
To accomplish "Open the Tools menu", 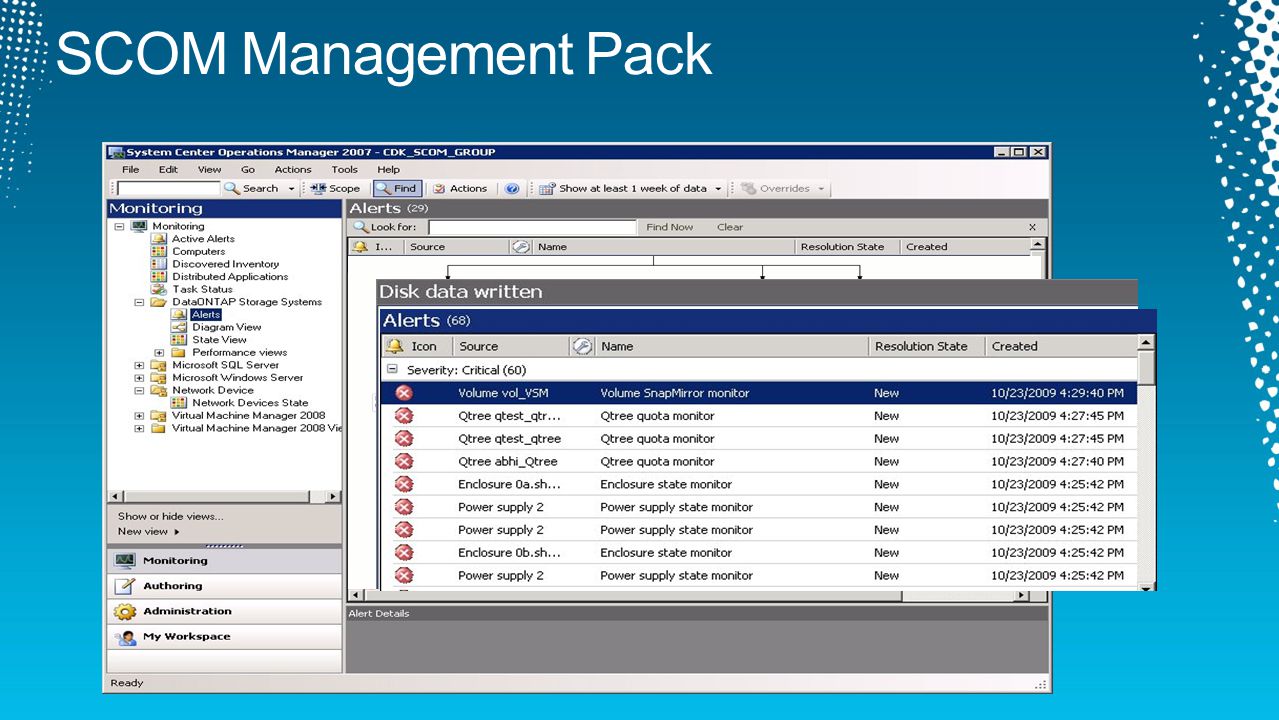I will pyautogui.click(x=344, y=170).
